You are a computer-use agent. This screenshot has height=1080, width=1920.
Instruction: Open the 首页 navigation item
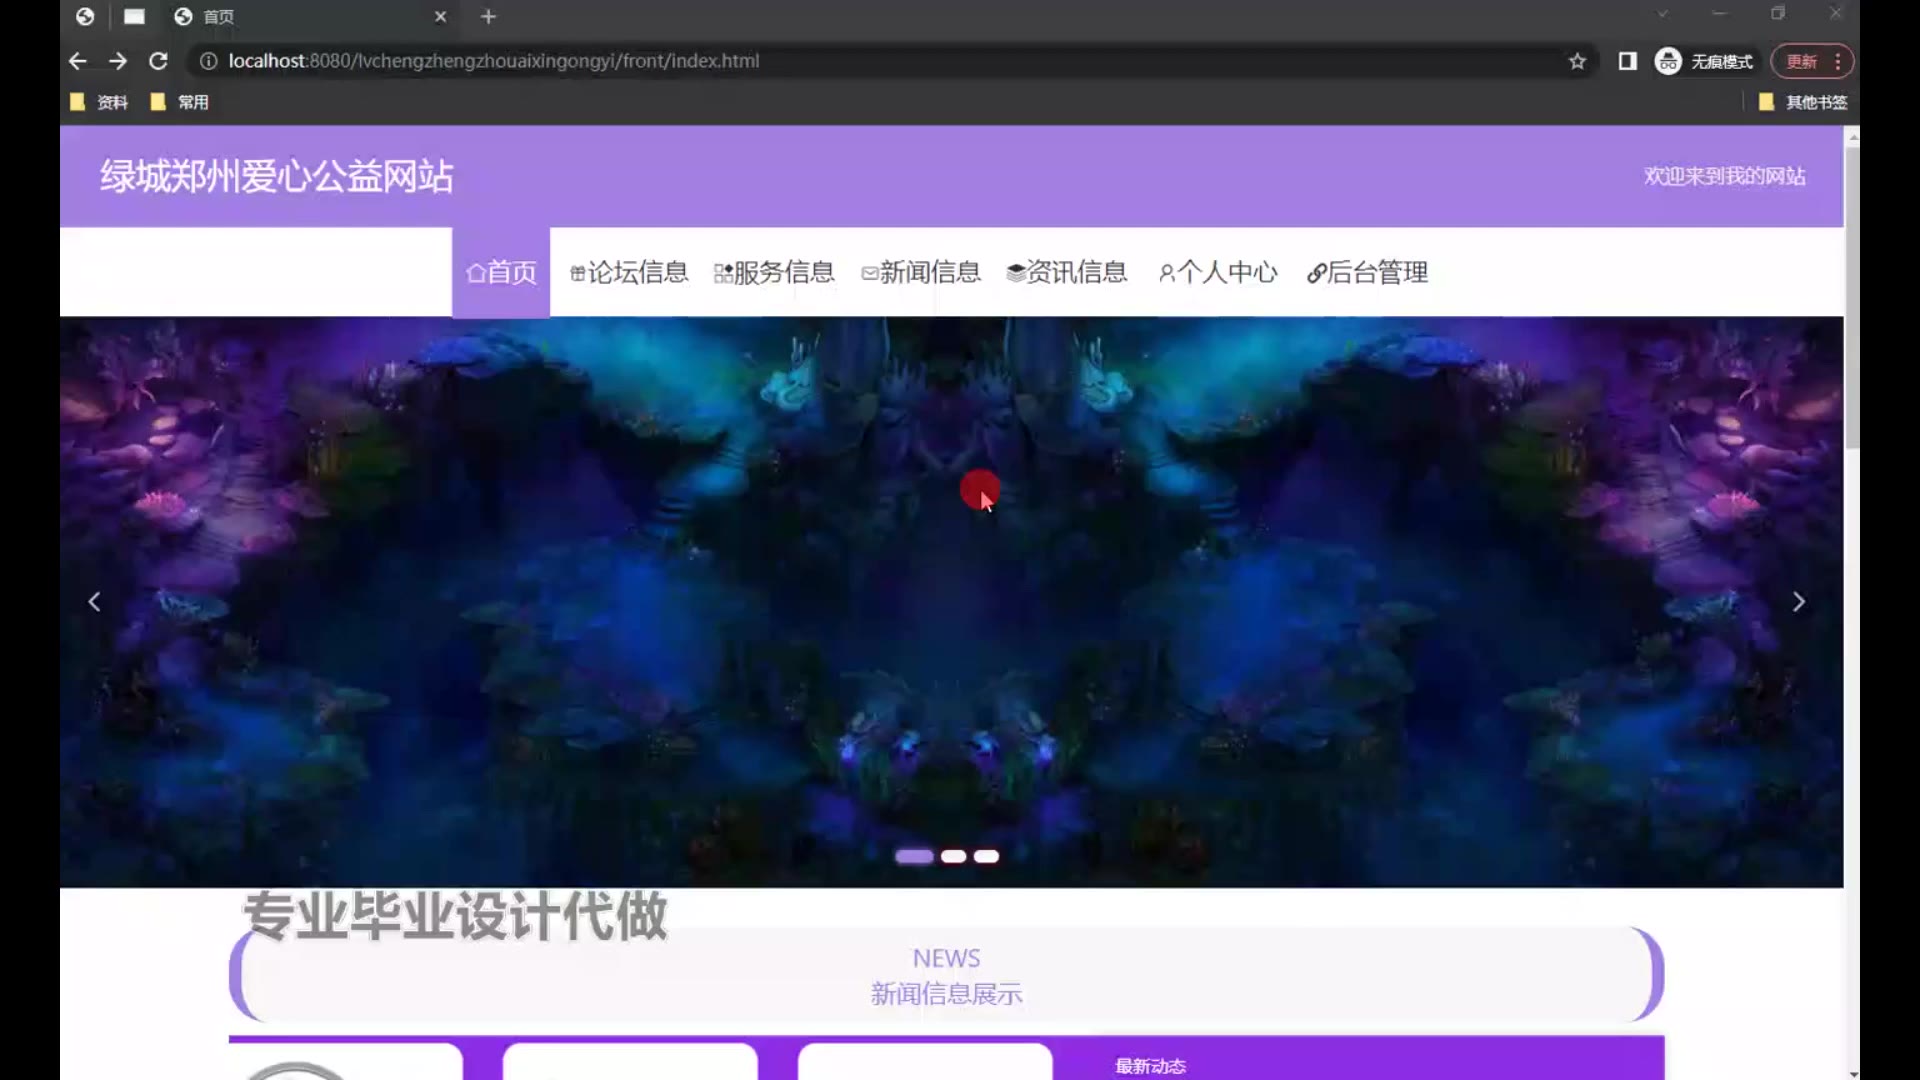(501, 272)
